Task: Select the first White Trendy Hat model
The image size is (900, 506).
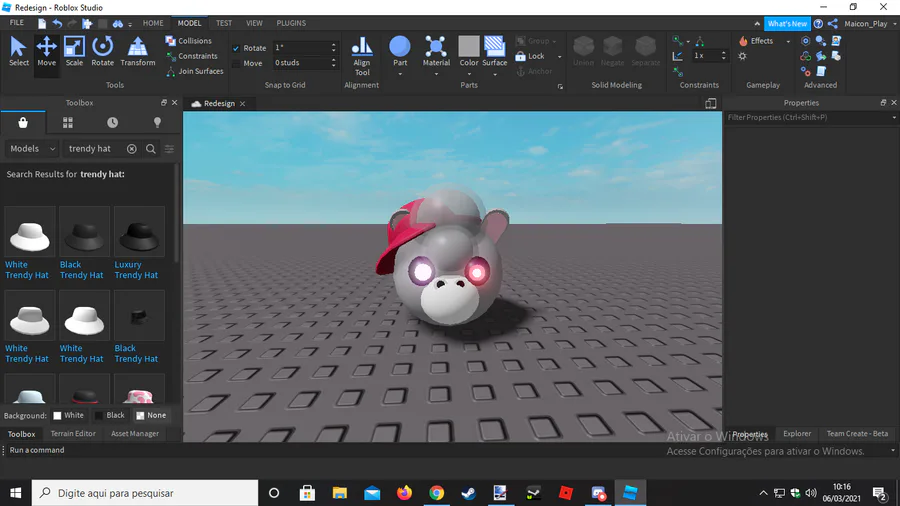Action: (x=30, y=231)
